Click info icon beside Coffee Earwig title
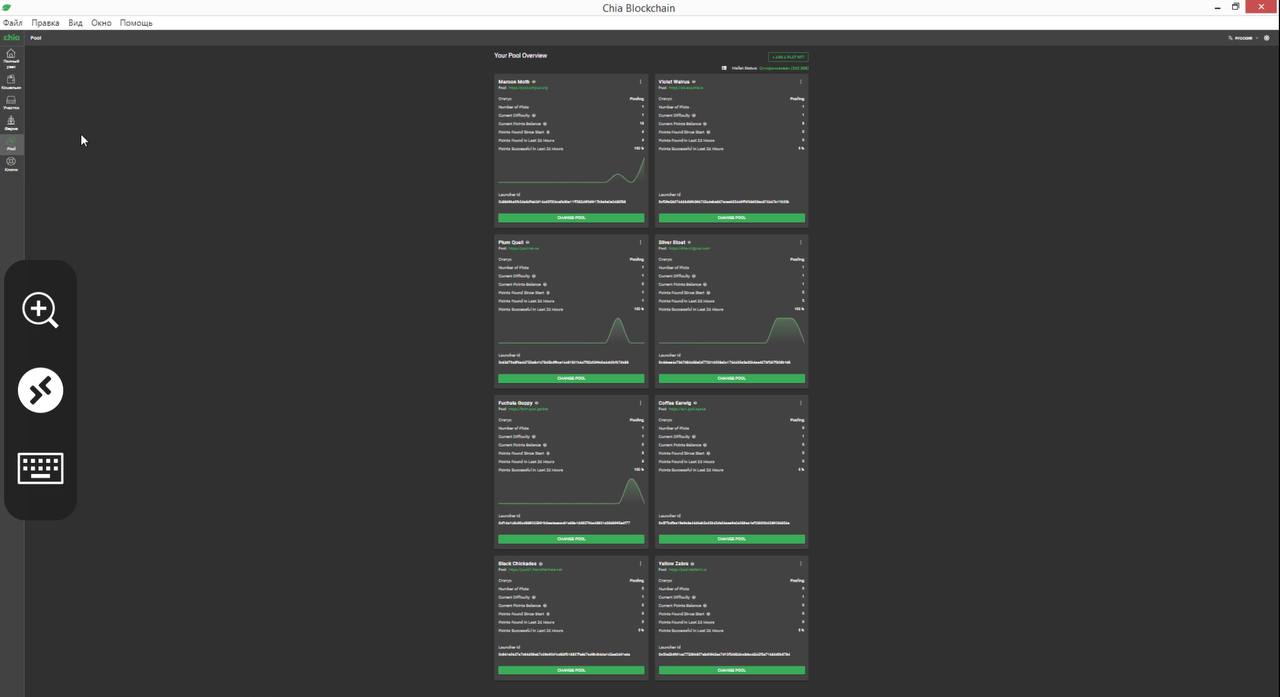Screen dimensions: 1280x697 click(695, 403)
